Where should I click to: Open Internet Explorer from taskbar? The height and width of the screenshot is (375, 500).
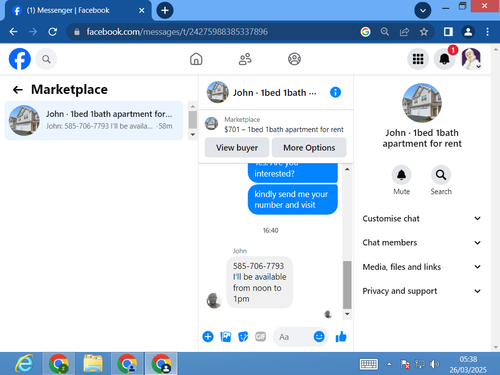(24, 364)
